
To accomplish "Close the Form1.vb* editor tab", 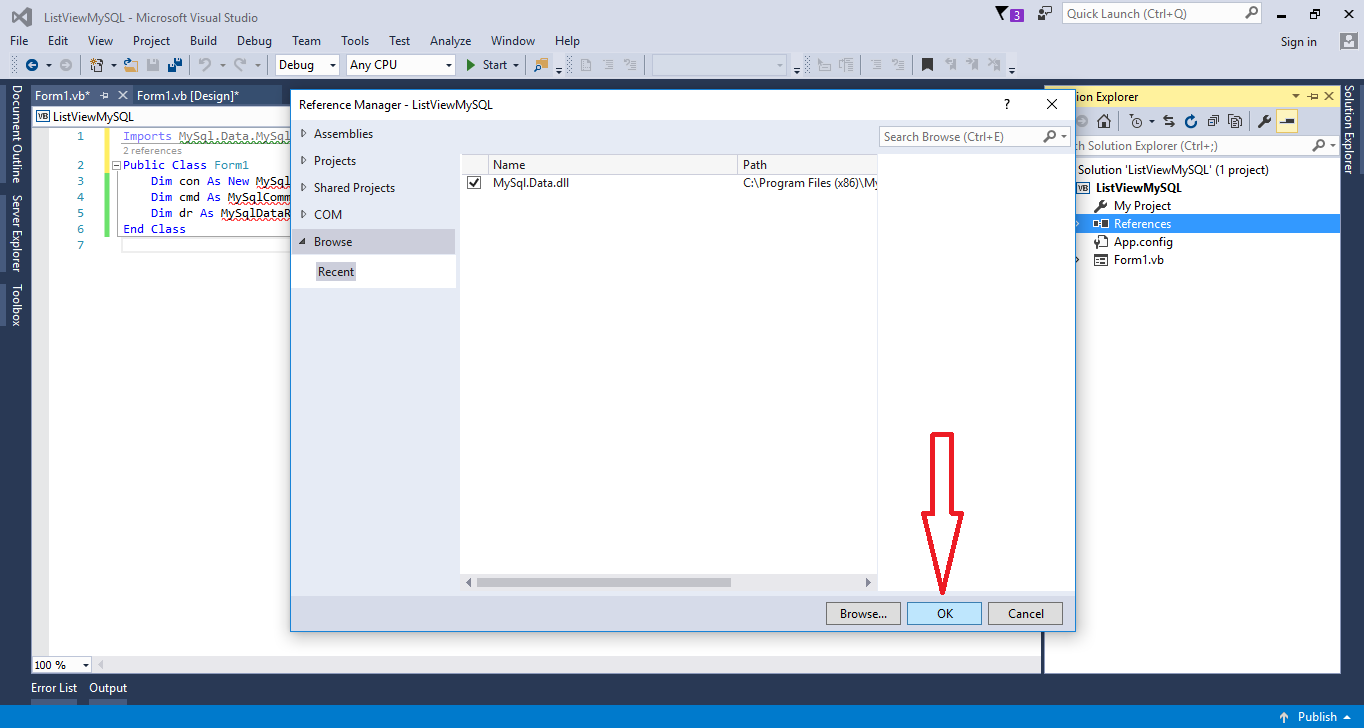I will click(123, 95).
